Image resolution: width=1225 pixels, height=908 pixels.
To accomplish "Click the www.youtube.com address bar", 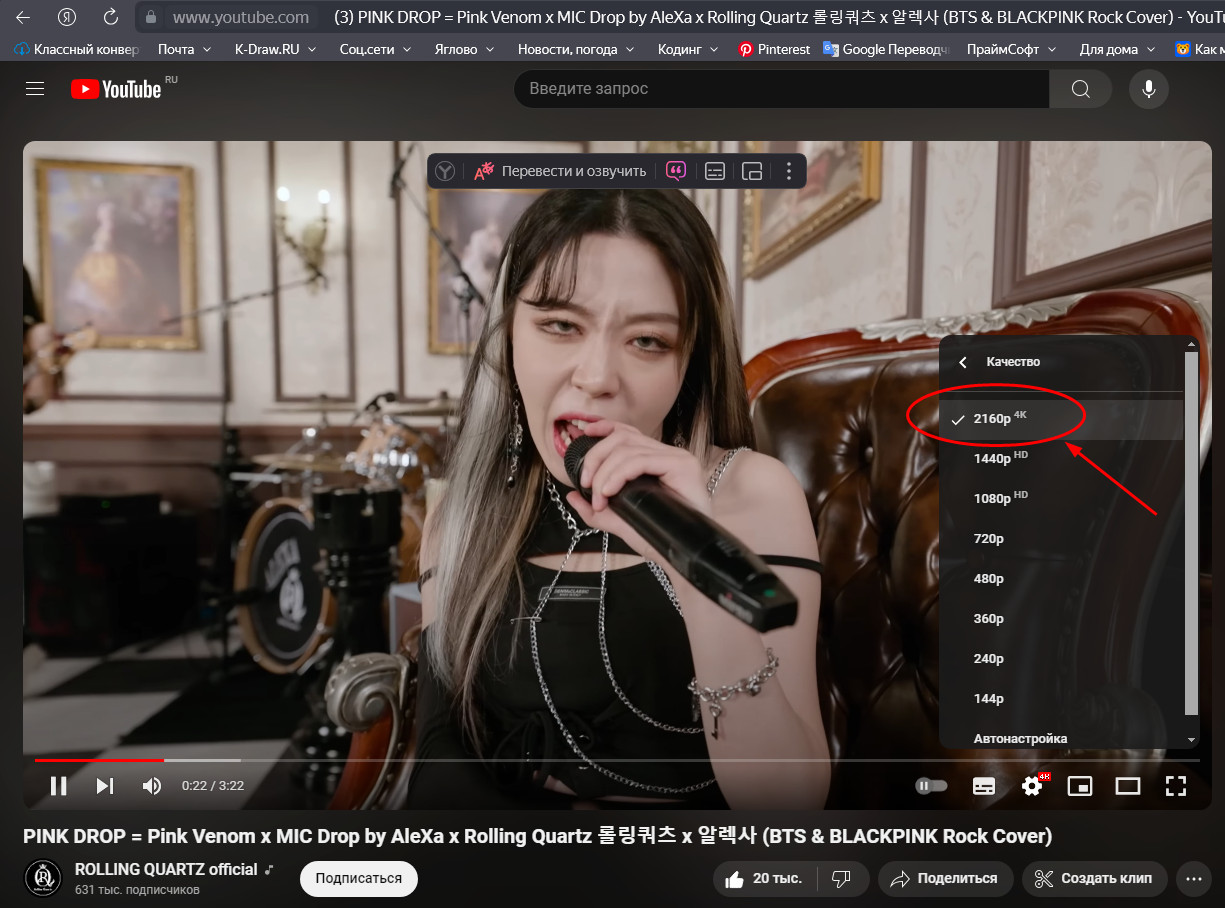I will pyautogui.click(x=240, y=17).
